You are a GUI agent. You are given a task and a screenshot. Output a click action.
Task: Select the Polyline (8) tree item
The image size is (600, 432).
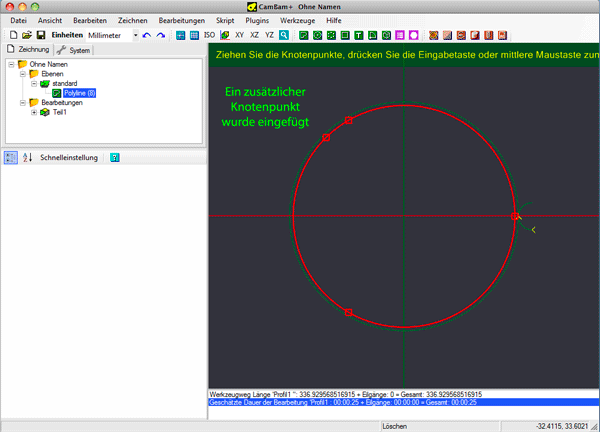click(79, 92)
